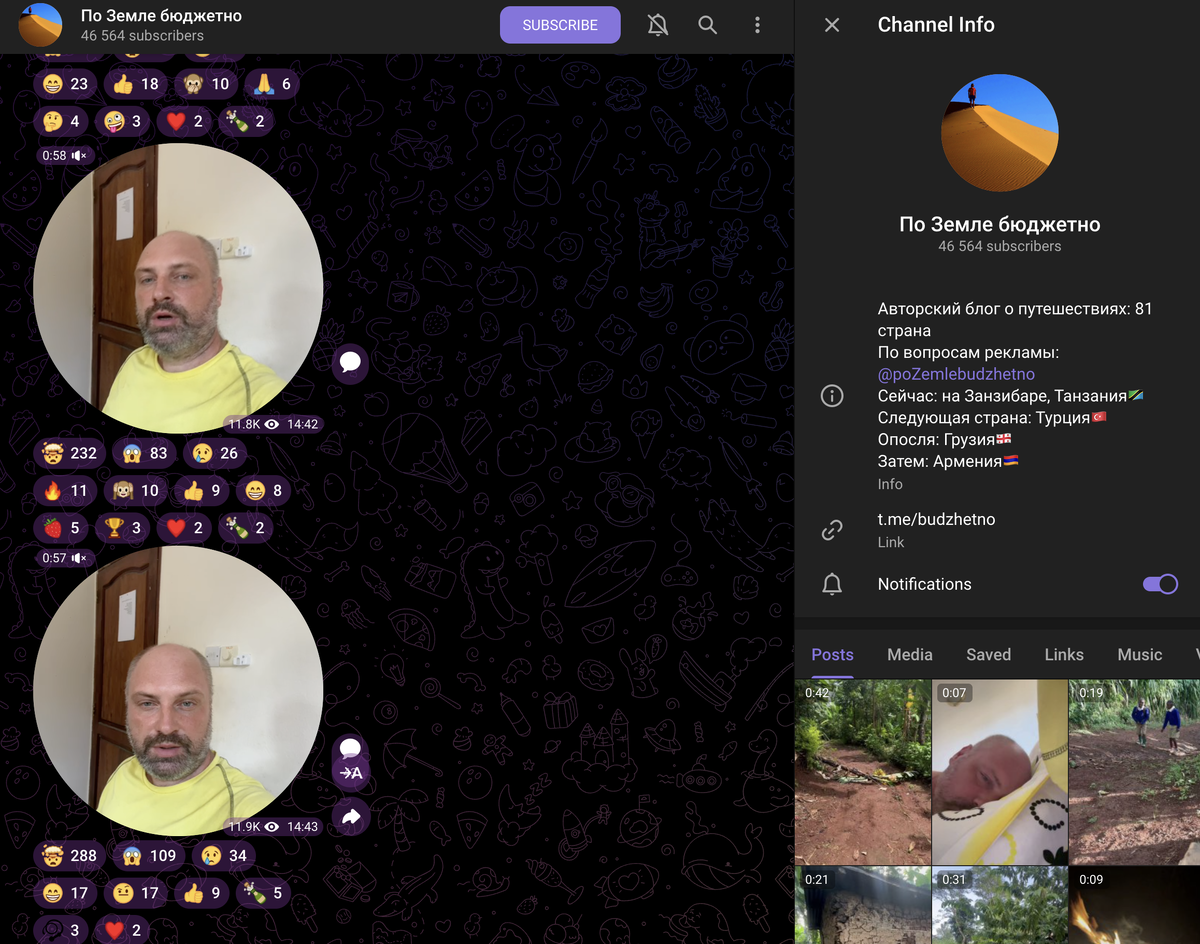Unmute the 0:58 round video via speaker badge
Screen dimensions: 1200x944
coord(66,155)
